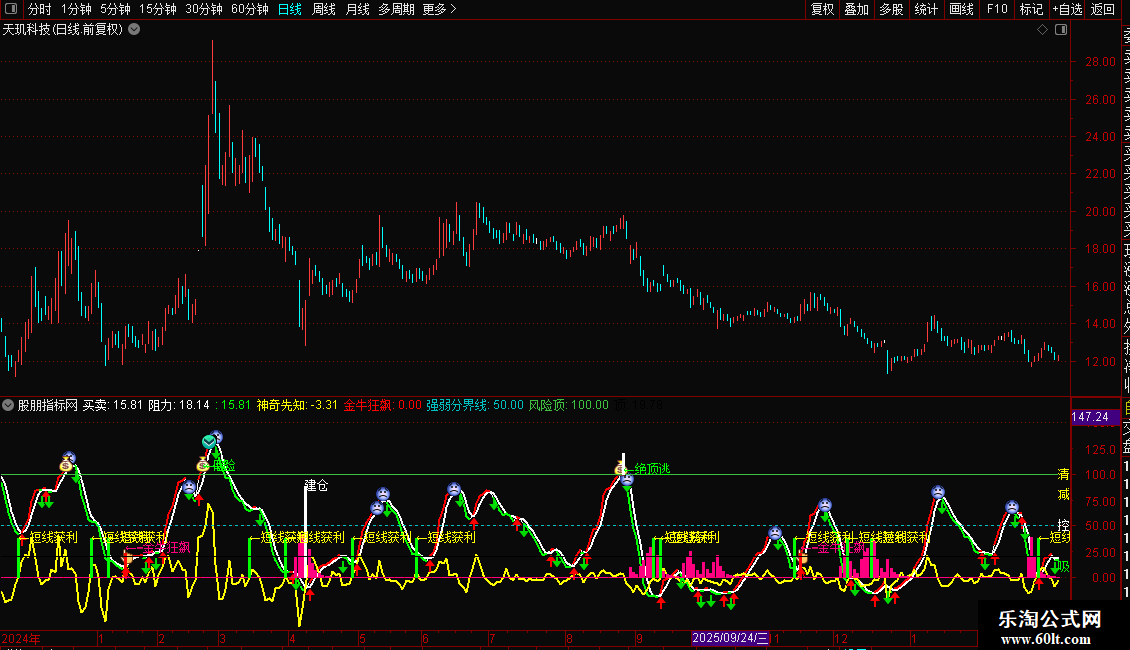Click the 标记 mark button
Image resolution: width=1130 pixels, height=650 pixels.
[x=1031, y=9]
